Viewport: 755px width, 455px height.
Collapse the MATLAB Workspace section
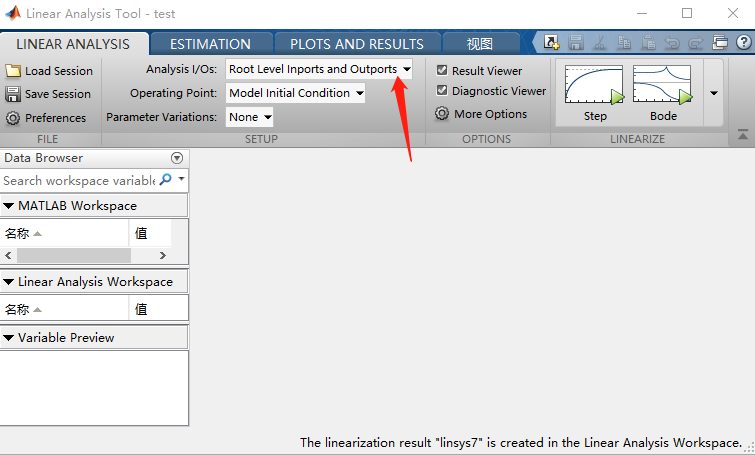(9, 206)
